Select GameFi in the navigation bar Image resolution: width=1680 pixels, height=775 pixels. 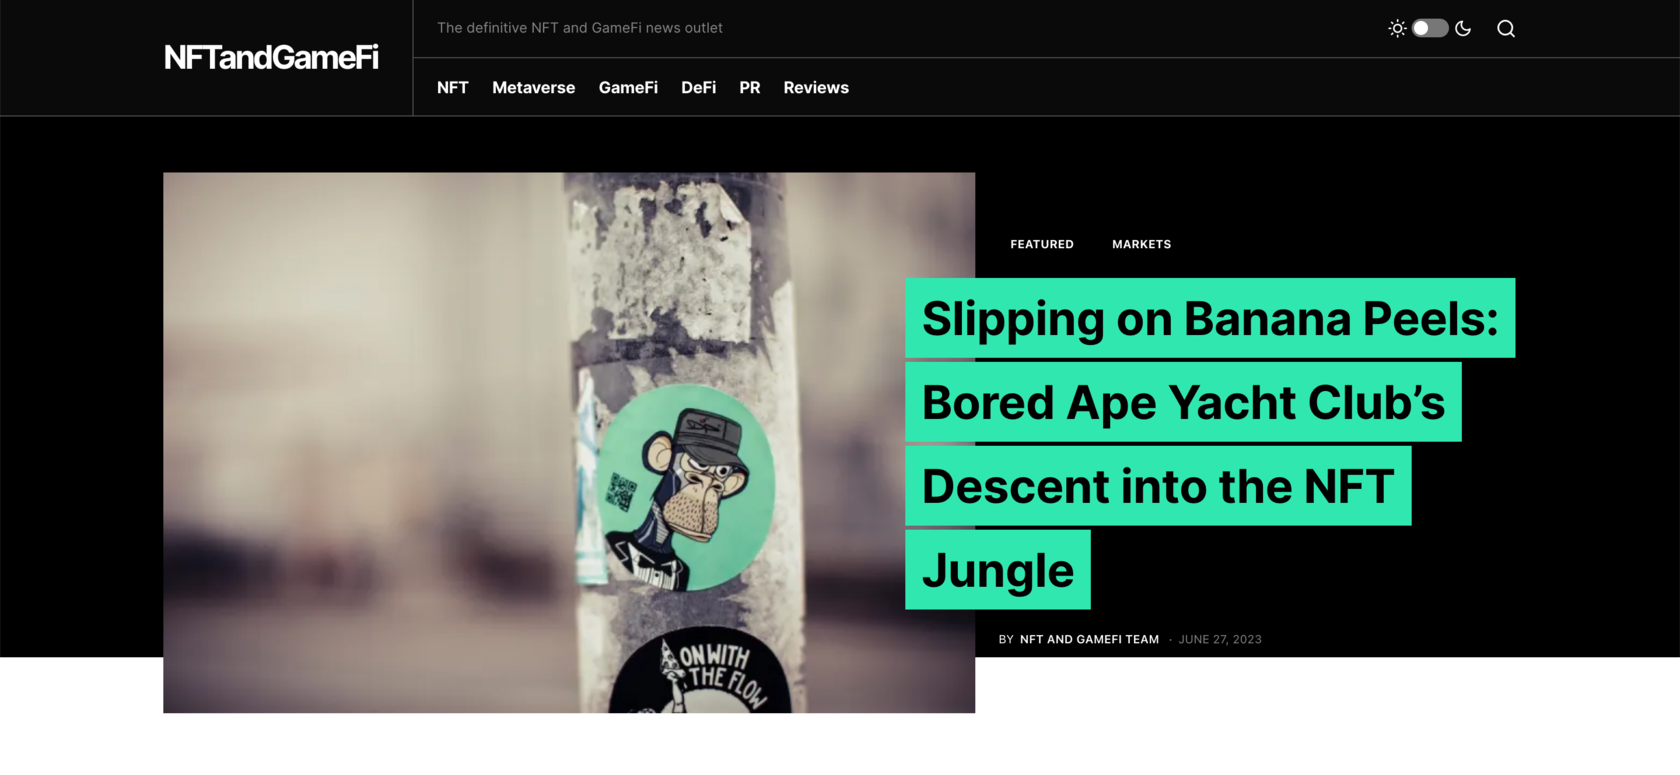(628, 88)
